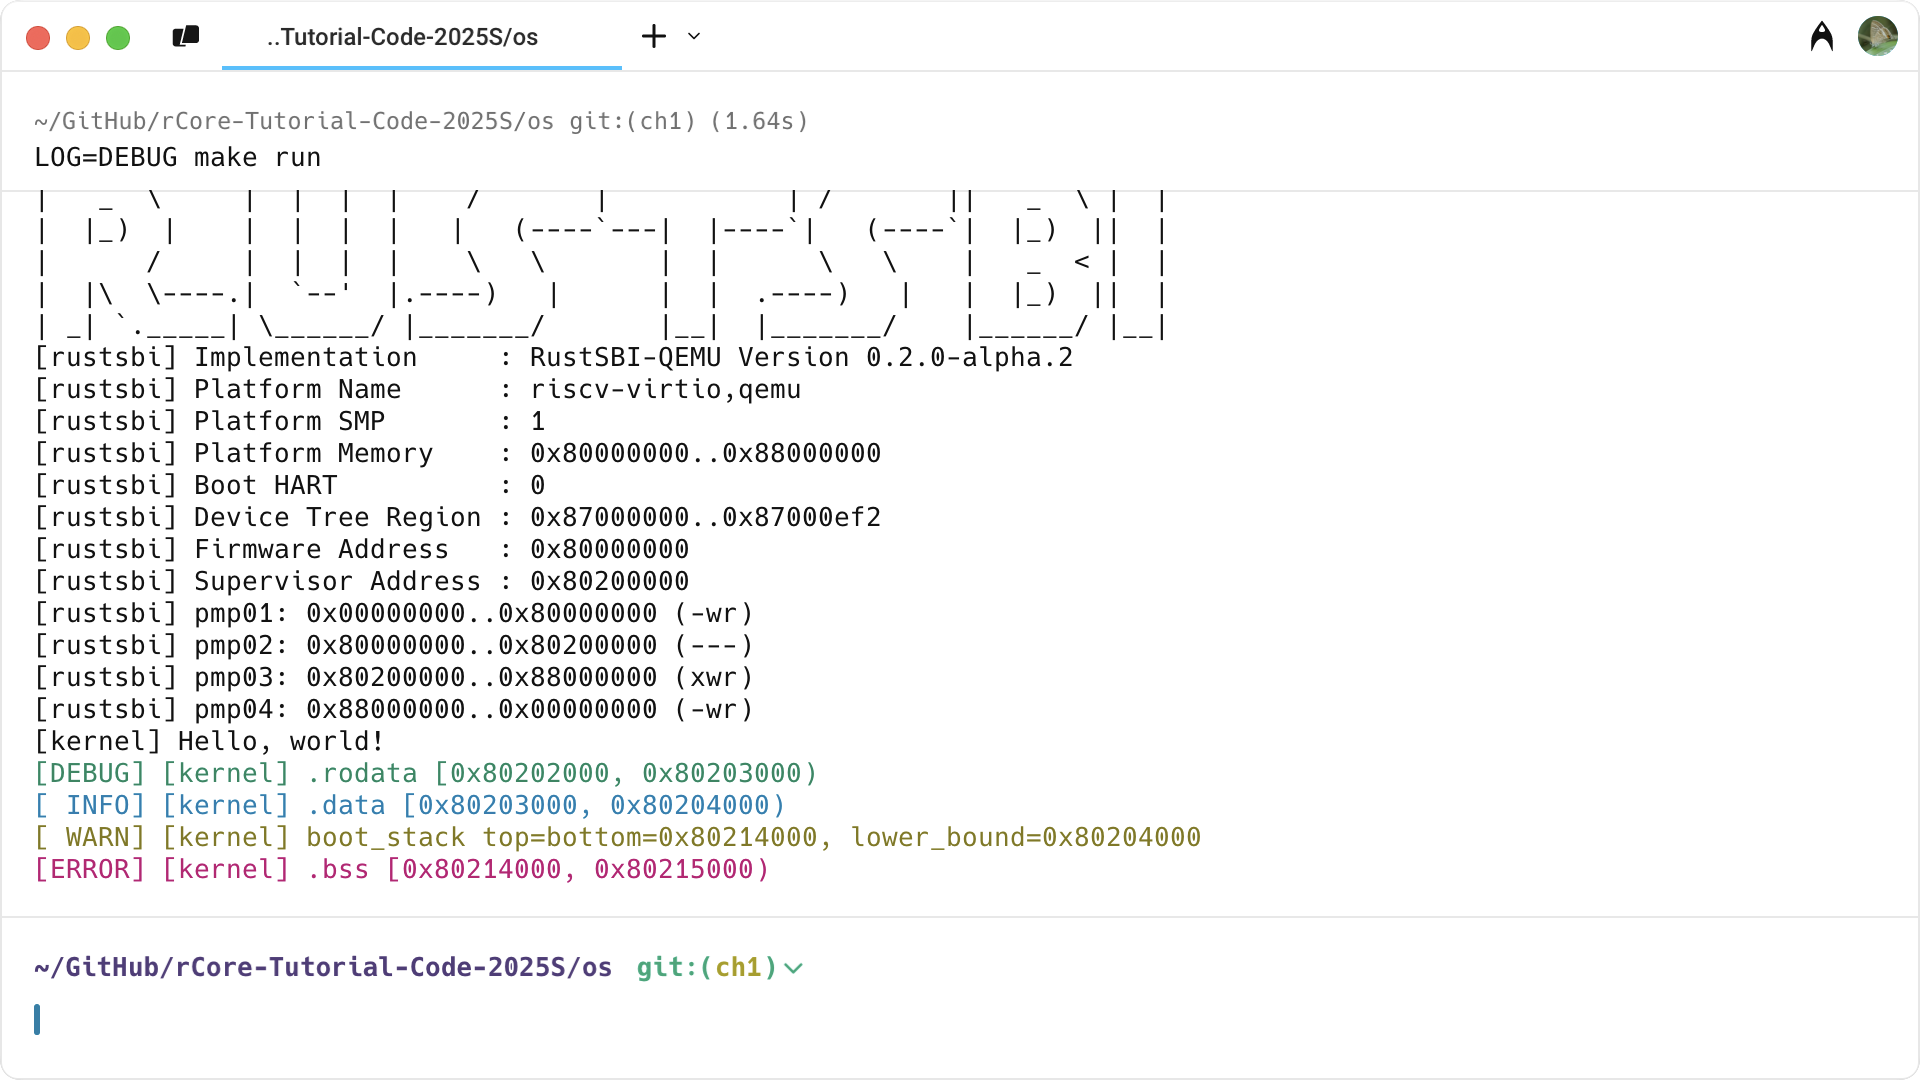This screenshot has width=1920, height=1080.
Task: Expand the new tab options chevron
Action: click(694, 37)
